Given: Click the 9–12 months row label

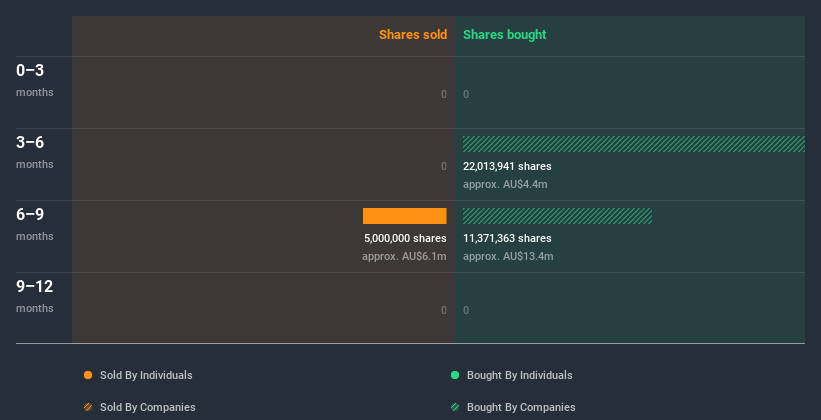Looking at the screenshot, I should [35, 296].
